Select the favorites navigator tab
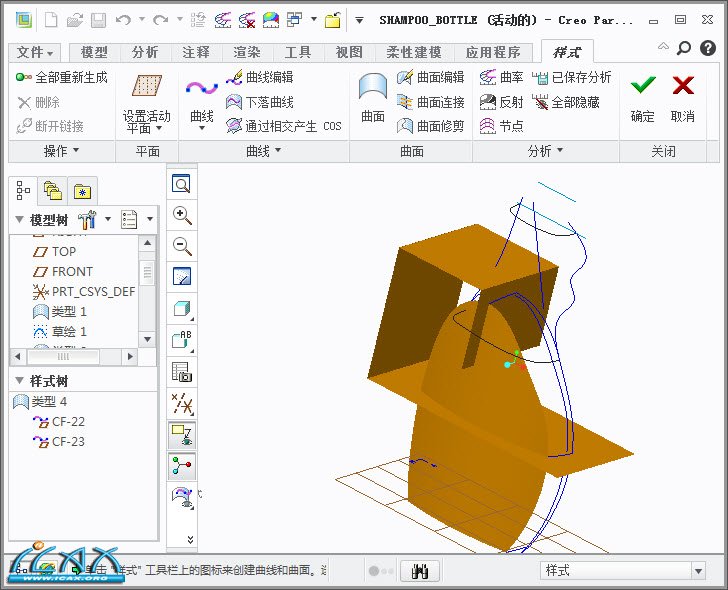The image size is (728, 590). click(x=82, y=191)
